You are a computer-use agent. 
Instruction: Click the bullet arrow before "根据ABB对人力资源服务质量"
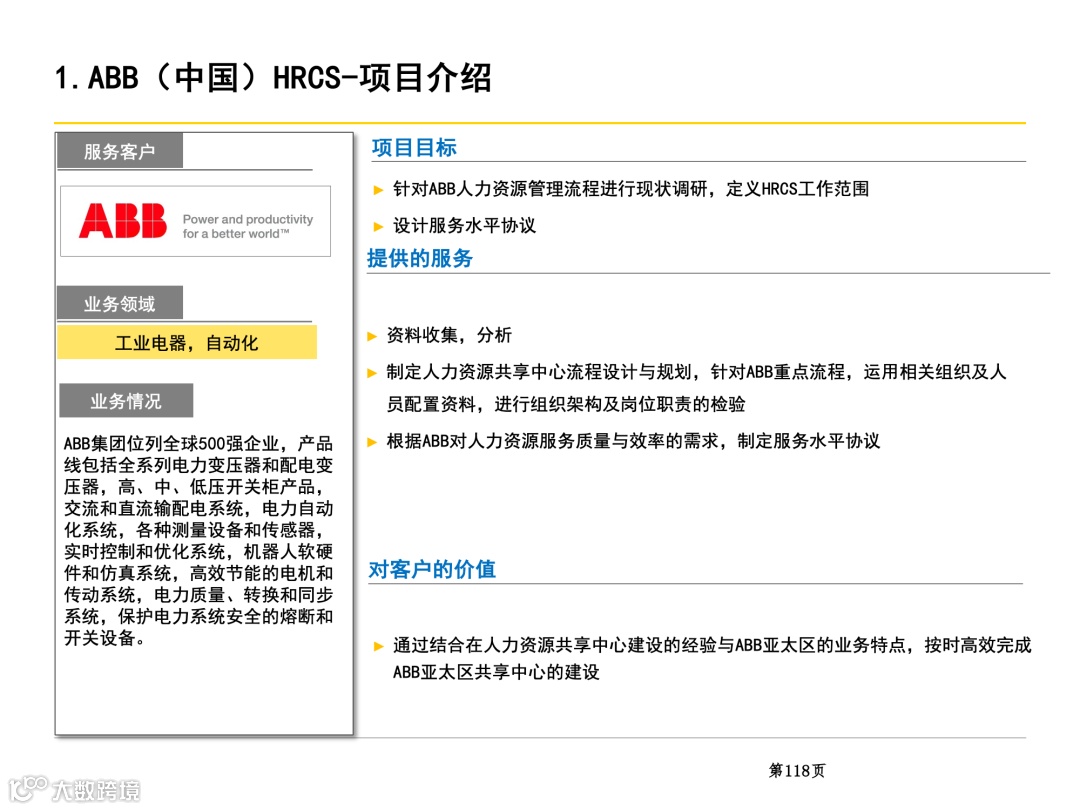point(372,442)
